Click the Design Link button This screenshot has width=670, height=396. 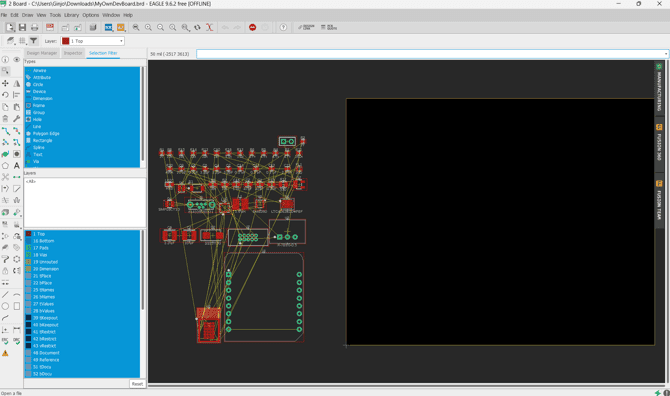coord(306,27)
